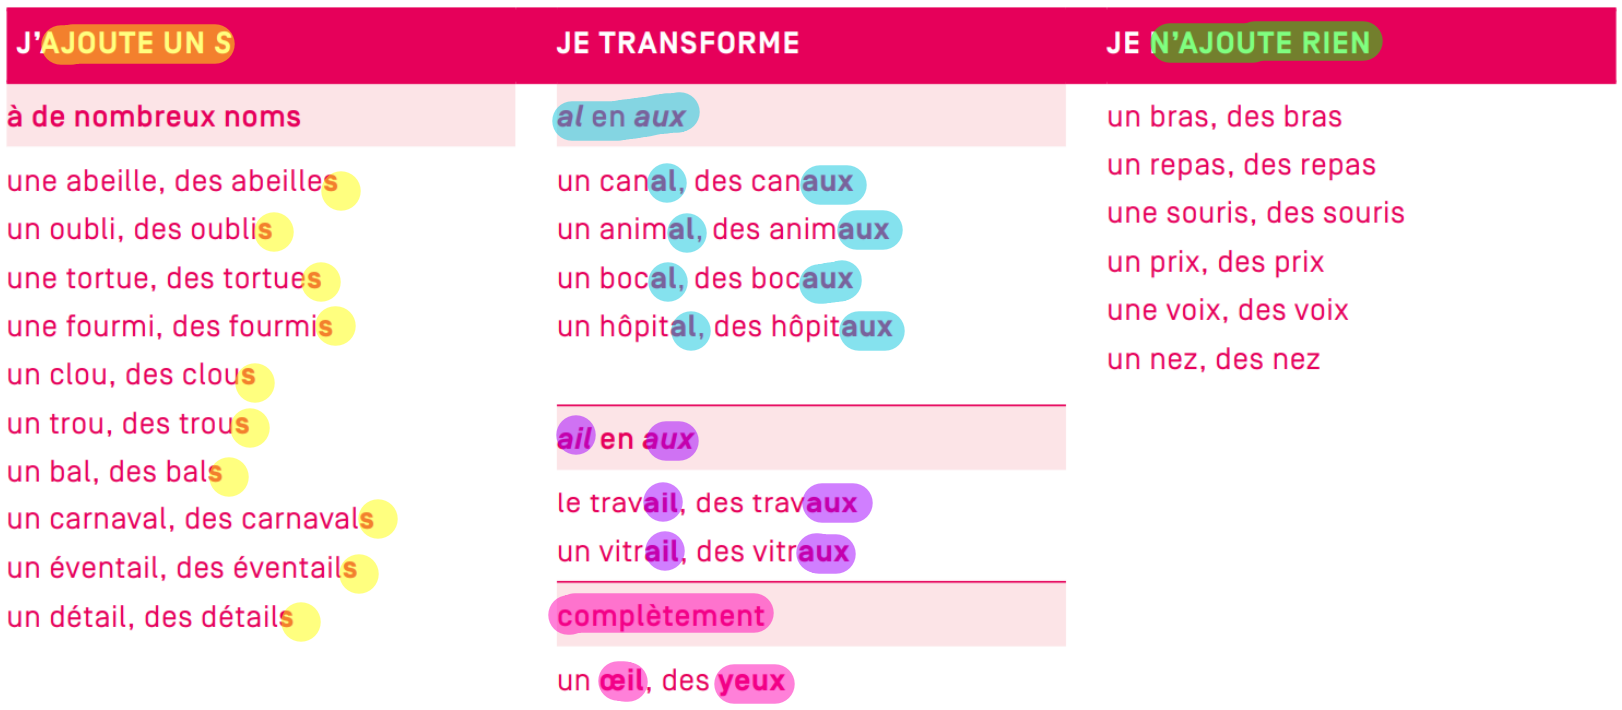Select the line "un bras, des bras"
Screen dimensions: 1622x710
point(1224,117)
